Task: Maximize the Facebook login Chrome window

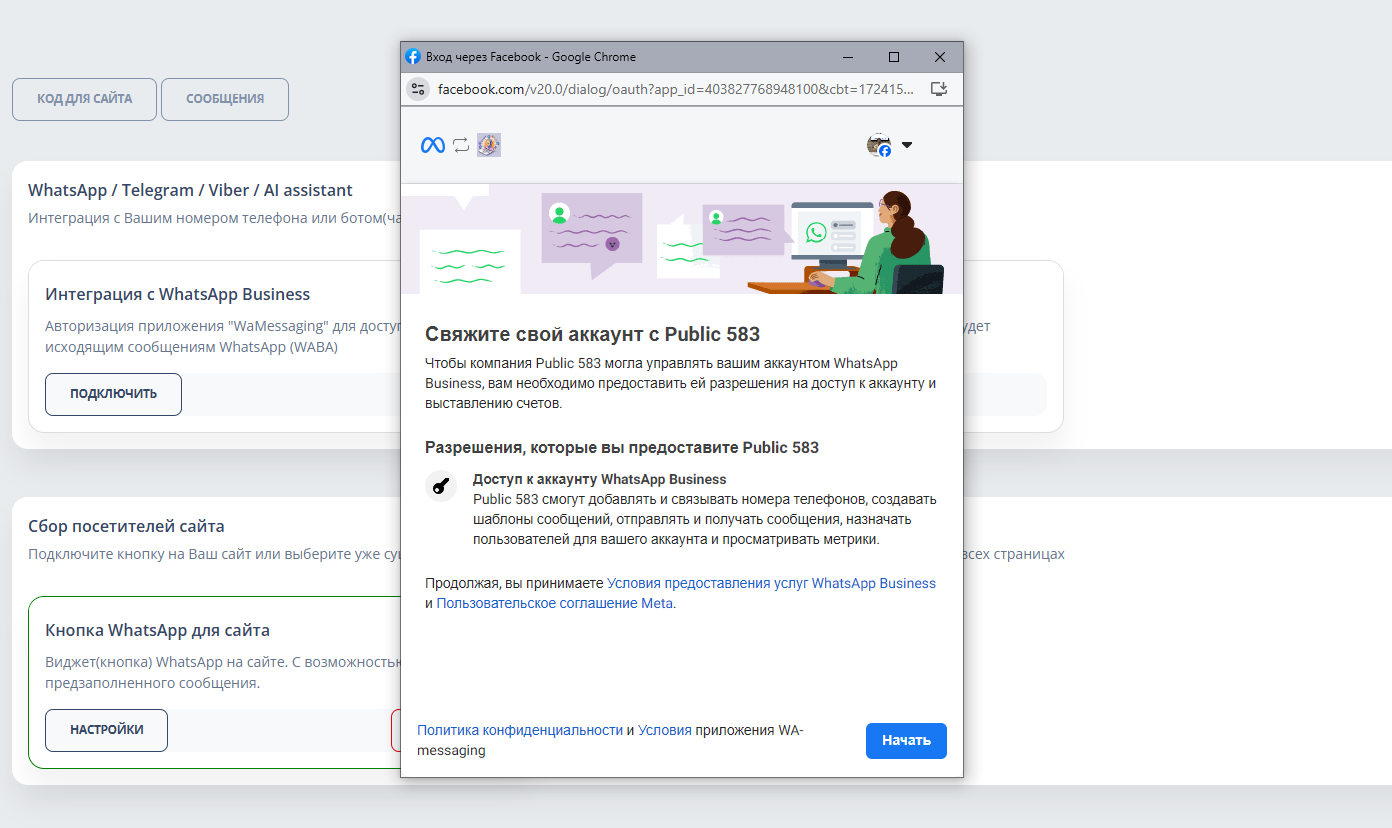Action: coord(894,57)
